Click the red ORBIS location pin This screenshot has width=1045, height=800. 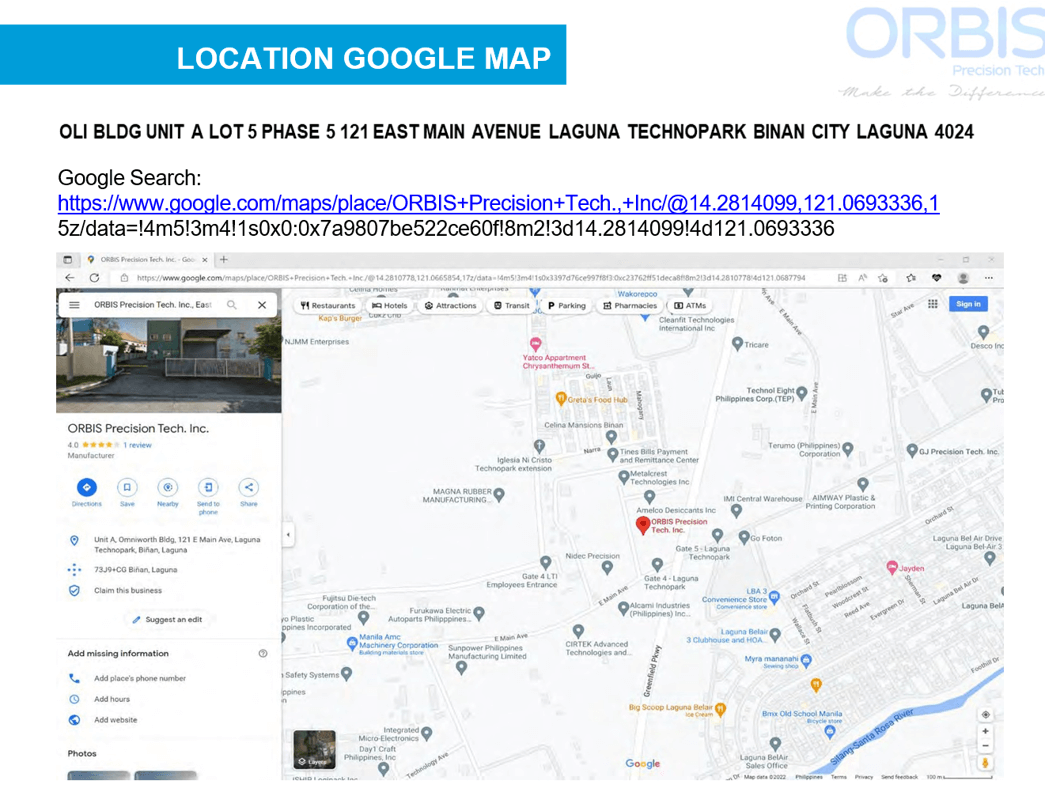[643, 524]
